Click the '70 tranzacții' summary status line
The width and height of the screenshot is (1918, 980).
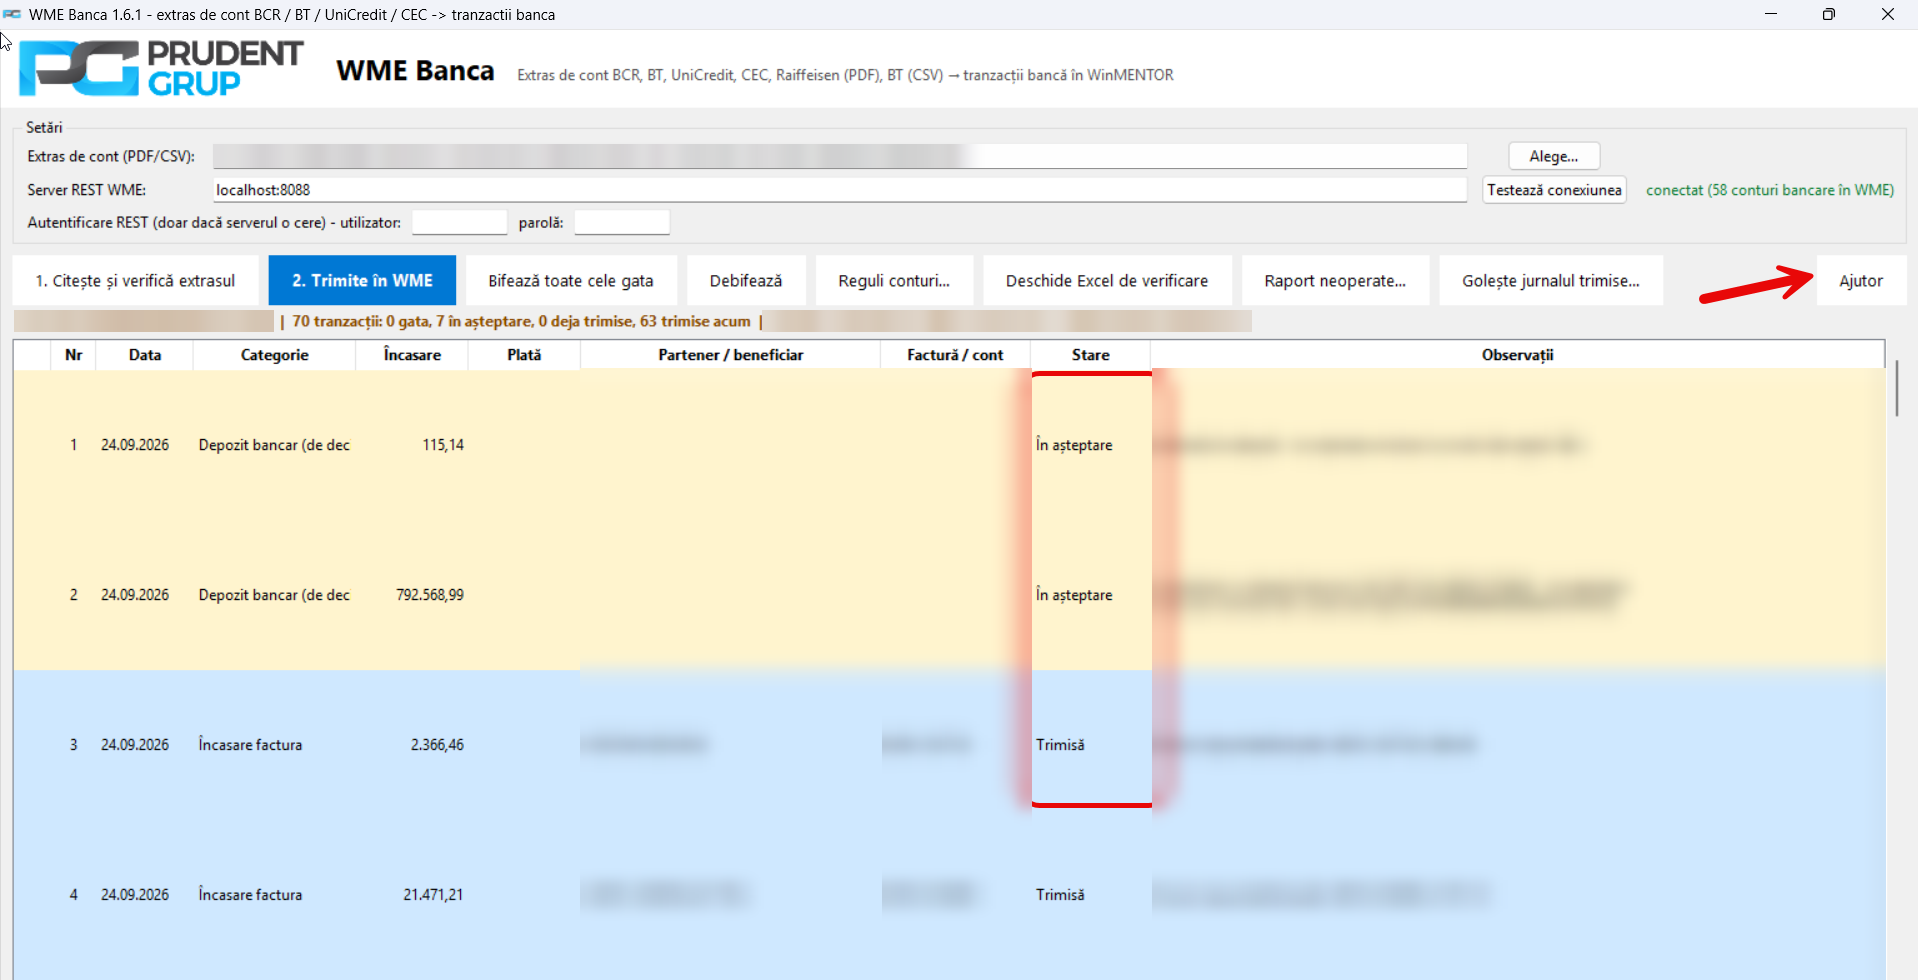click(x=521, y=321)
